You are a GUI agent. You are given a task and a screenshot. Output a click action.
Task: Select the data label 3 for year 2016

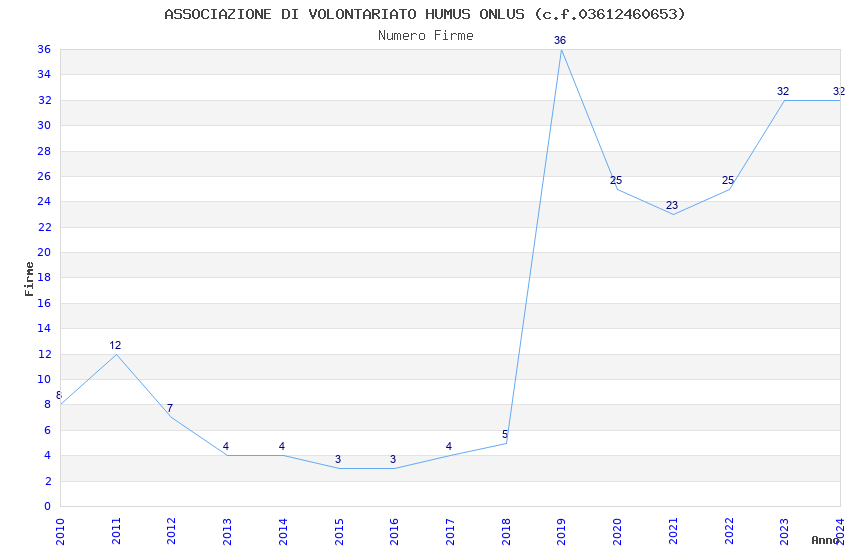pyautogui.click(x=393, y=460)
